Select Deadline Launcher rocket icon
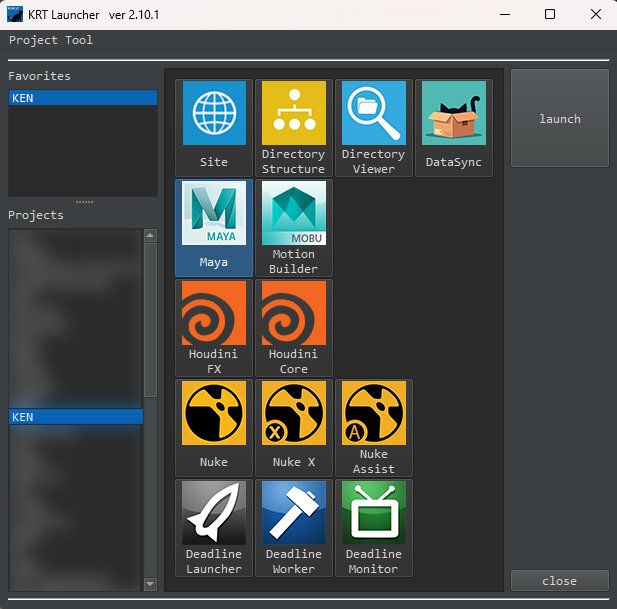Screen dimensions: 617x609 tap(214, 513)
